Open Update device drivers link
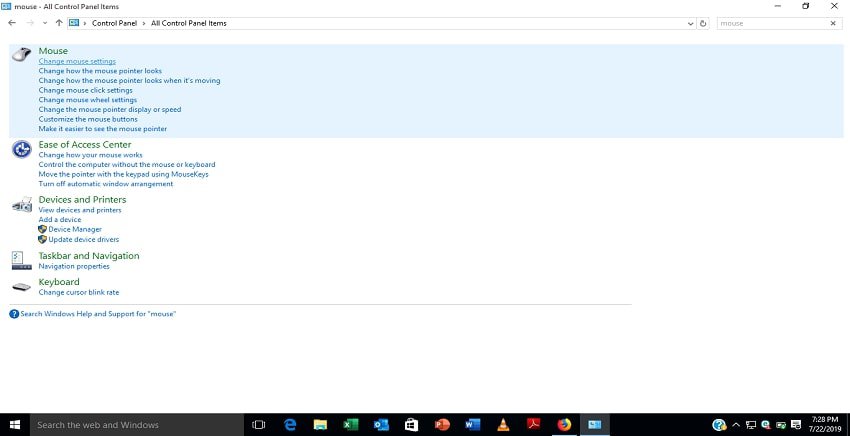This screenshot has height=436, width=850. point(83,239)
